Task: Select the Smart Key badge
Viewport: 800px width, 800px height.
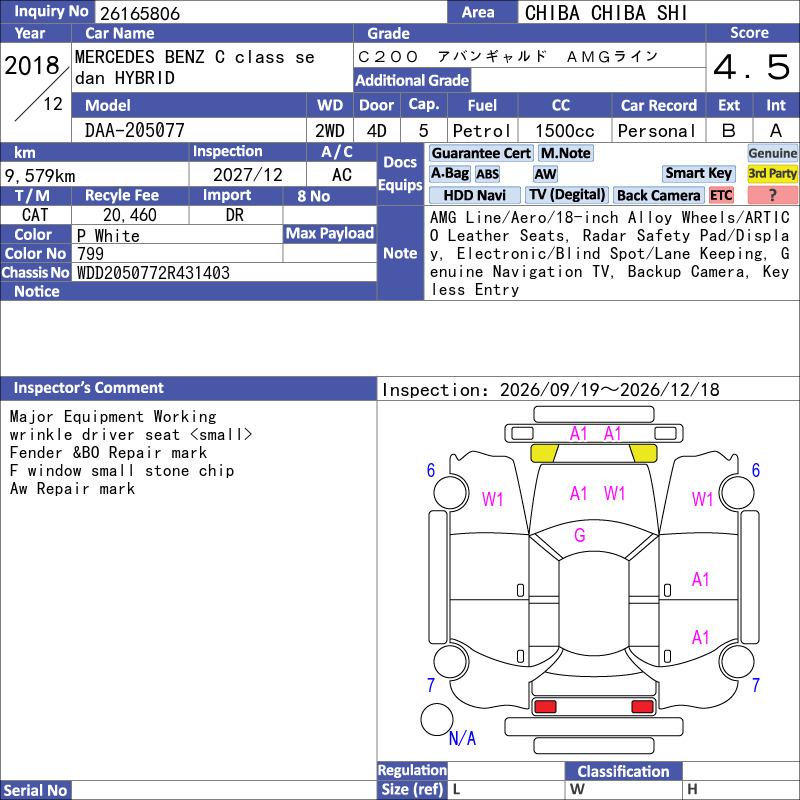Action: (698, 173)
